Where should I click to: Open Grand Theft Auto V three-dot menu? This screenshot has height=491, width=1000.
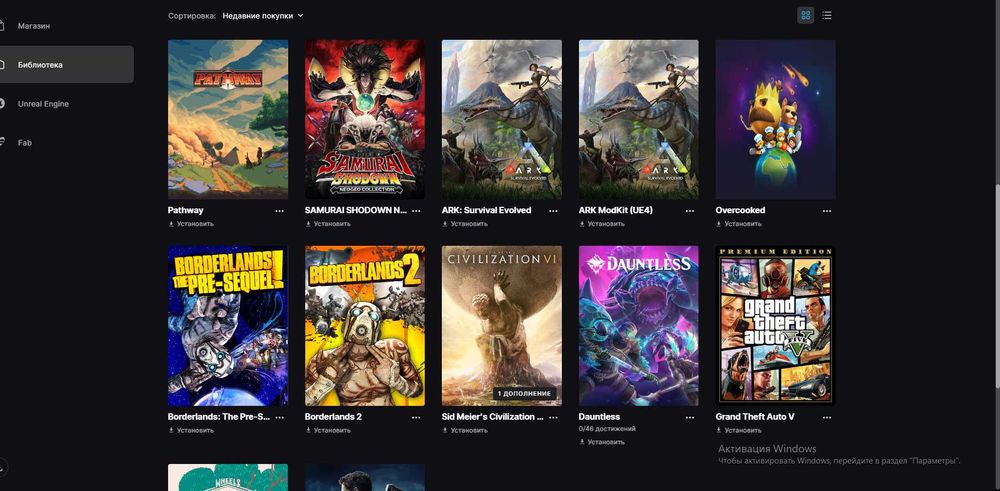[827, 417]
